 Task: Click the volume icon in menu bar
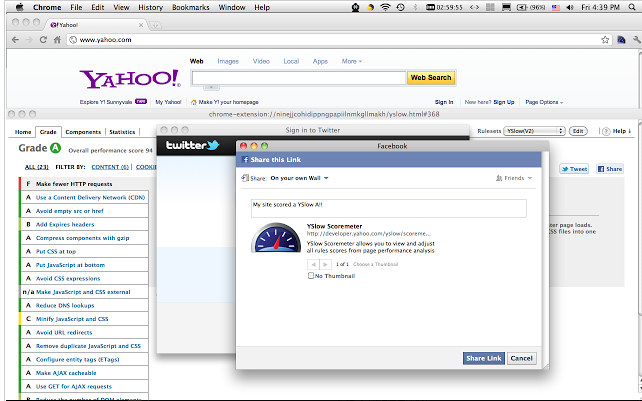click(570, 7)
